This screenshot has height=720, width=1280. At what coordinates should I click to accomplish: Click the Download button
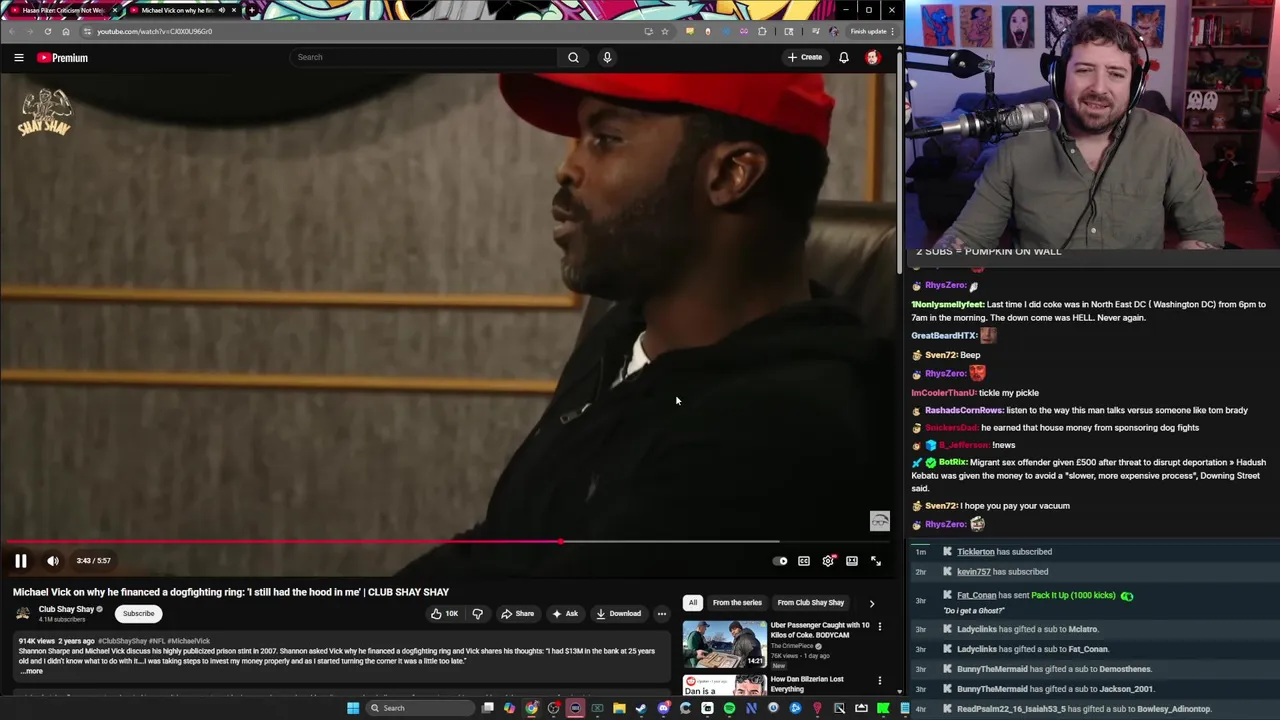click(x=618, y=614)
